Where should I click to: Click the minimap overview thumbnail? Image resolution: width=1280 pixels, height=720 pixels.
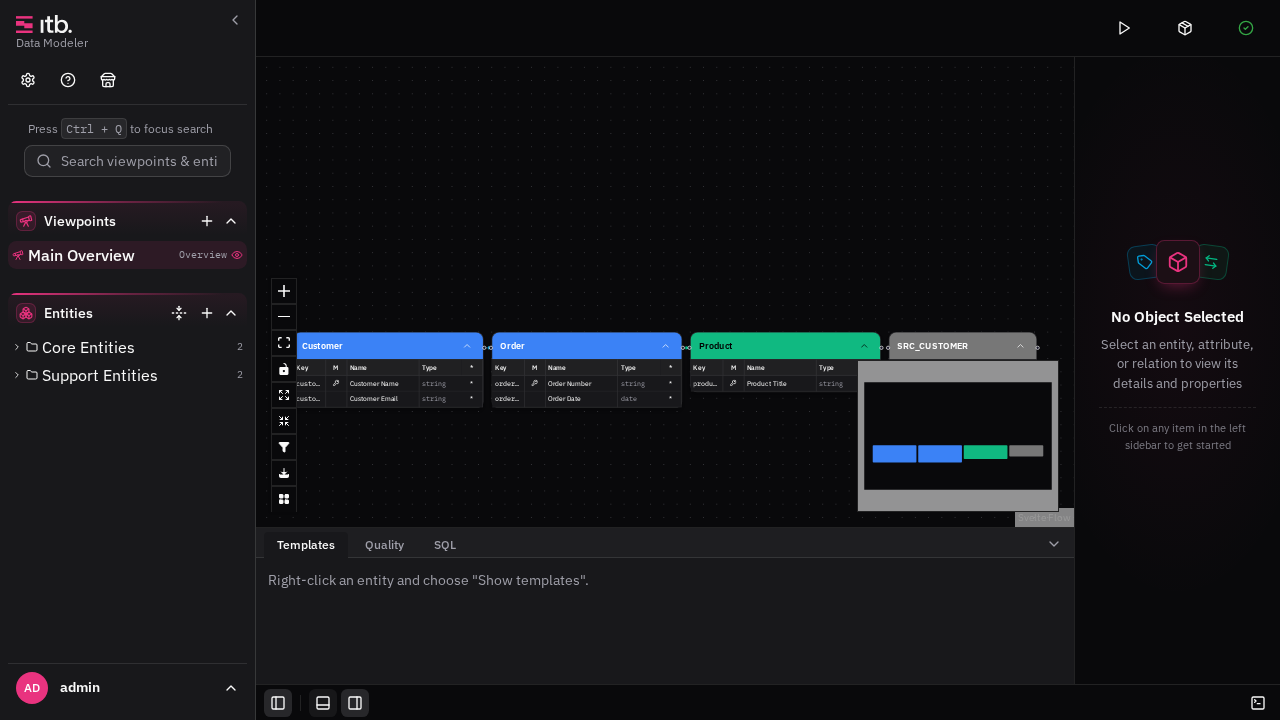(x=958, y=436)
